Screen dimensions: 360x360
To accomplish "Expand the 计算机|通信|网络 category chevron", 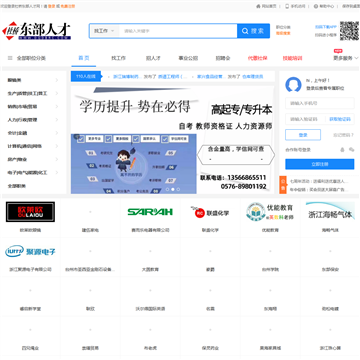I will click(x=57, y=146).
